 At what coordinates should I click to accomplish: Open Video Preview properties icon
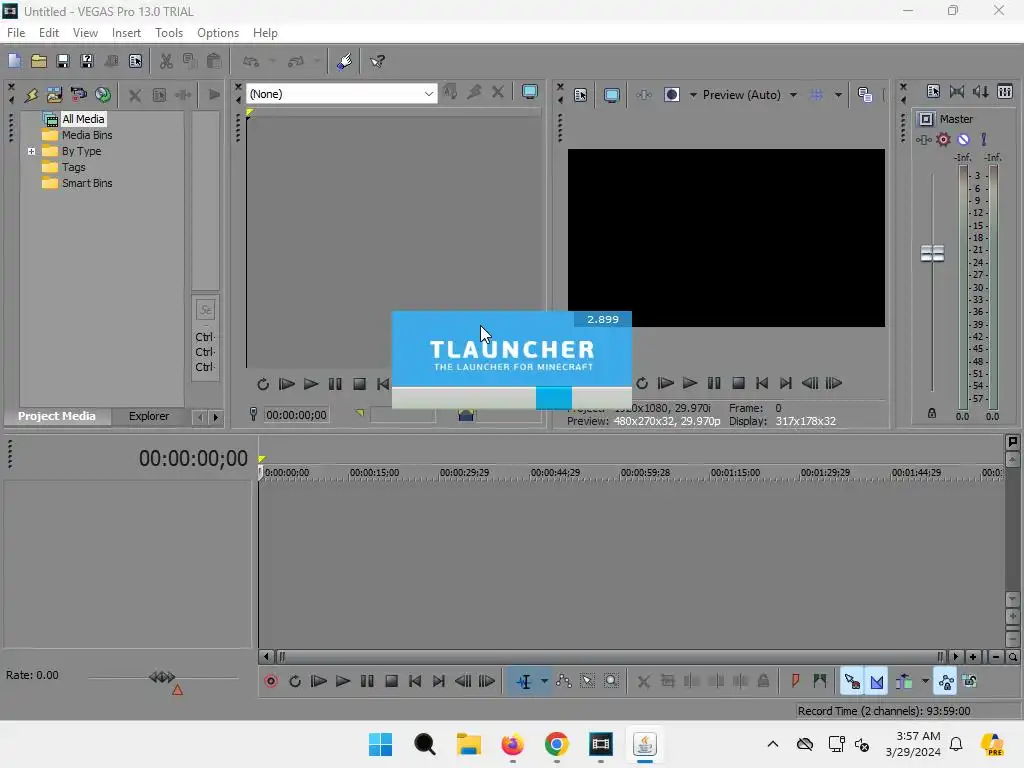[x=581, y=95]
